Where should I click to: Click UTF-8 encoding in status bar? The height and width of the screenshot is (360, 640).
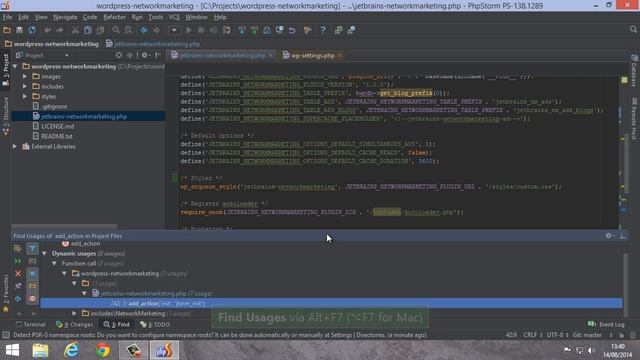click(x=558, y=335)
